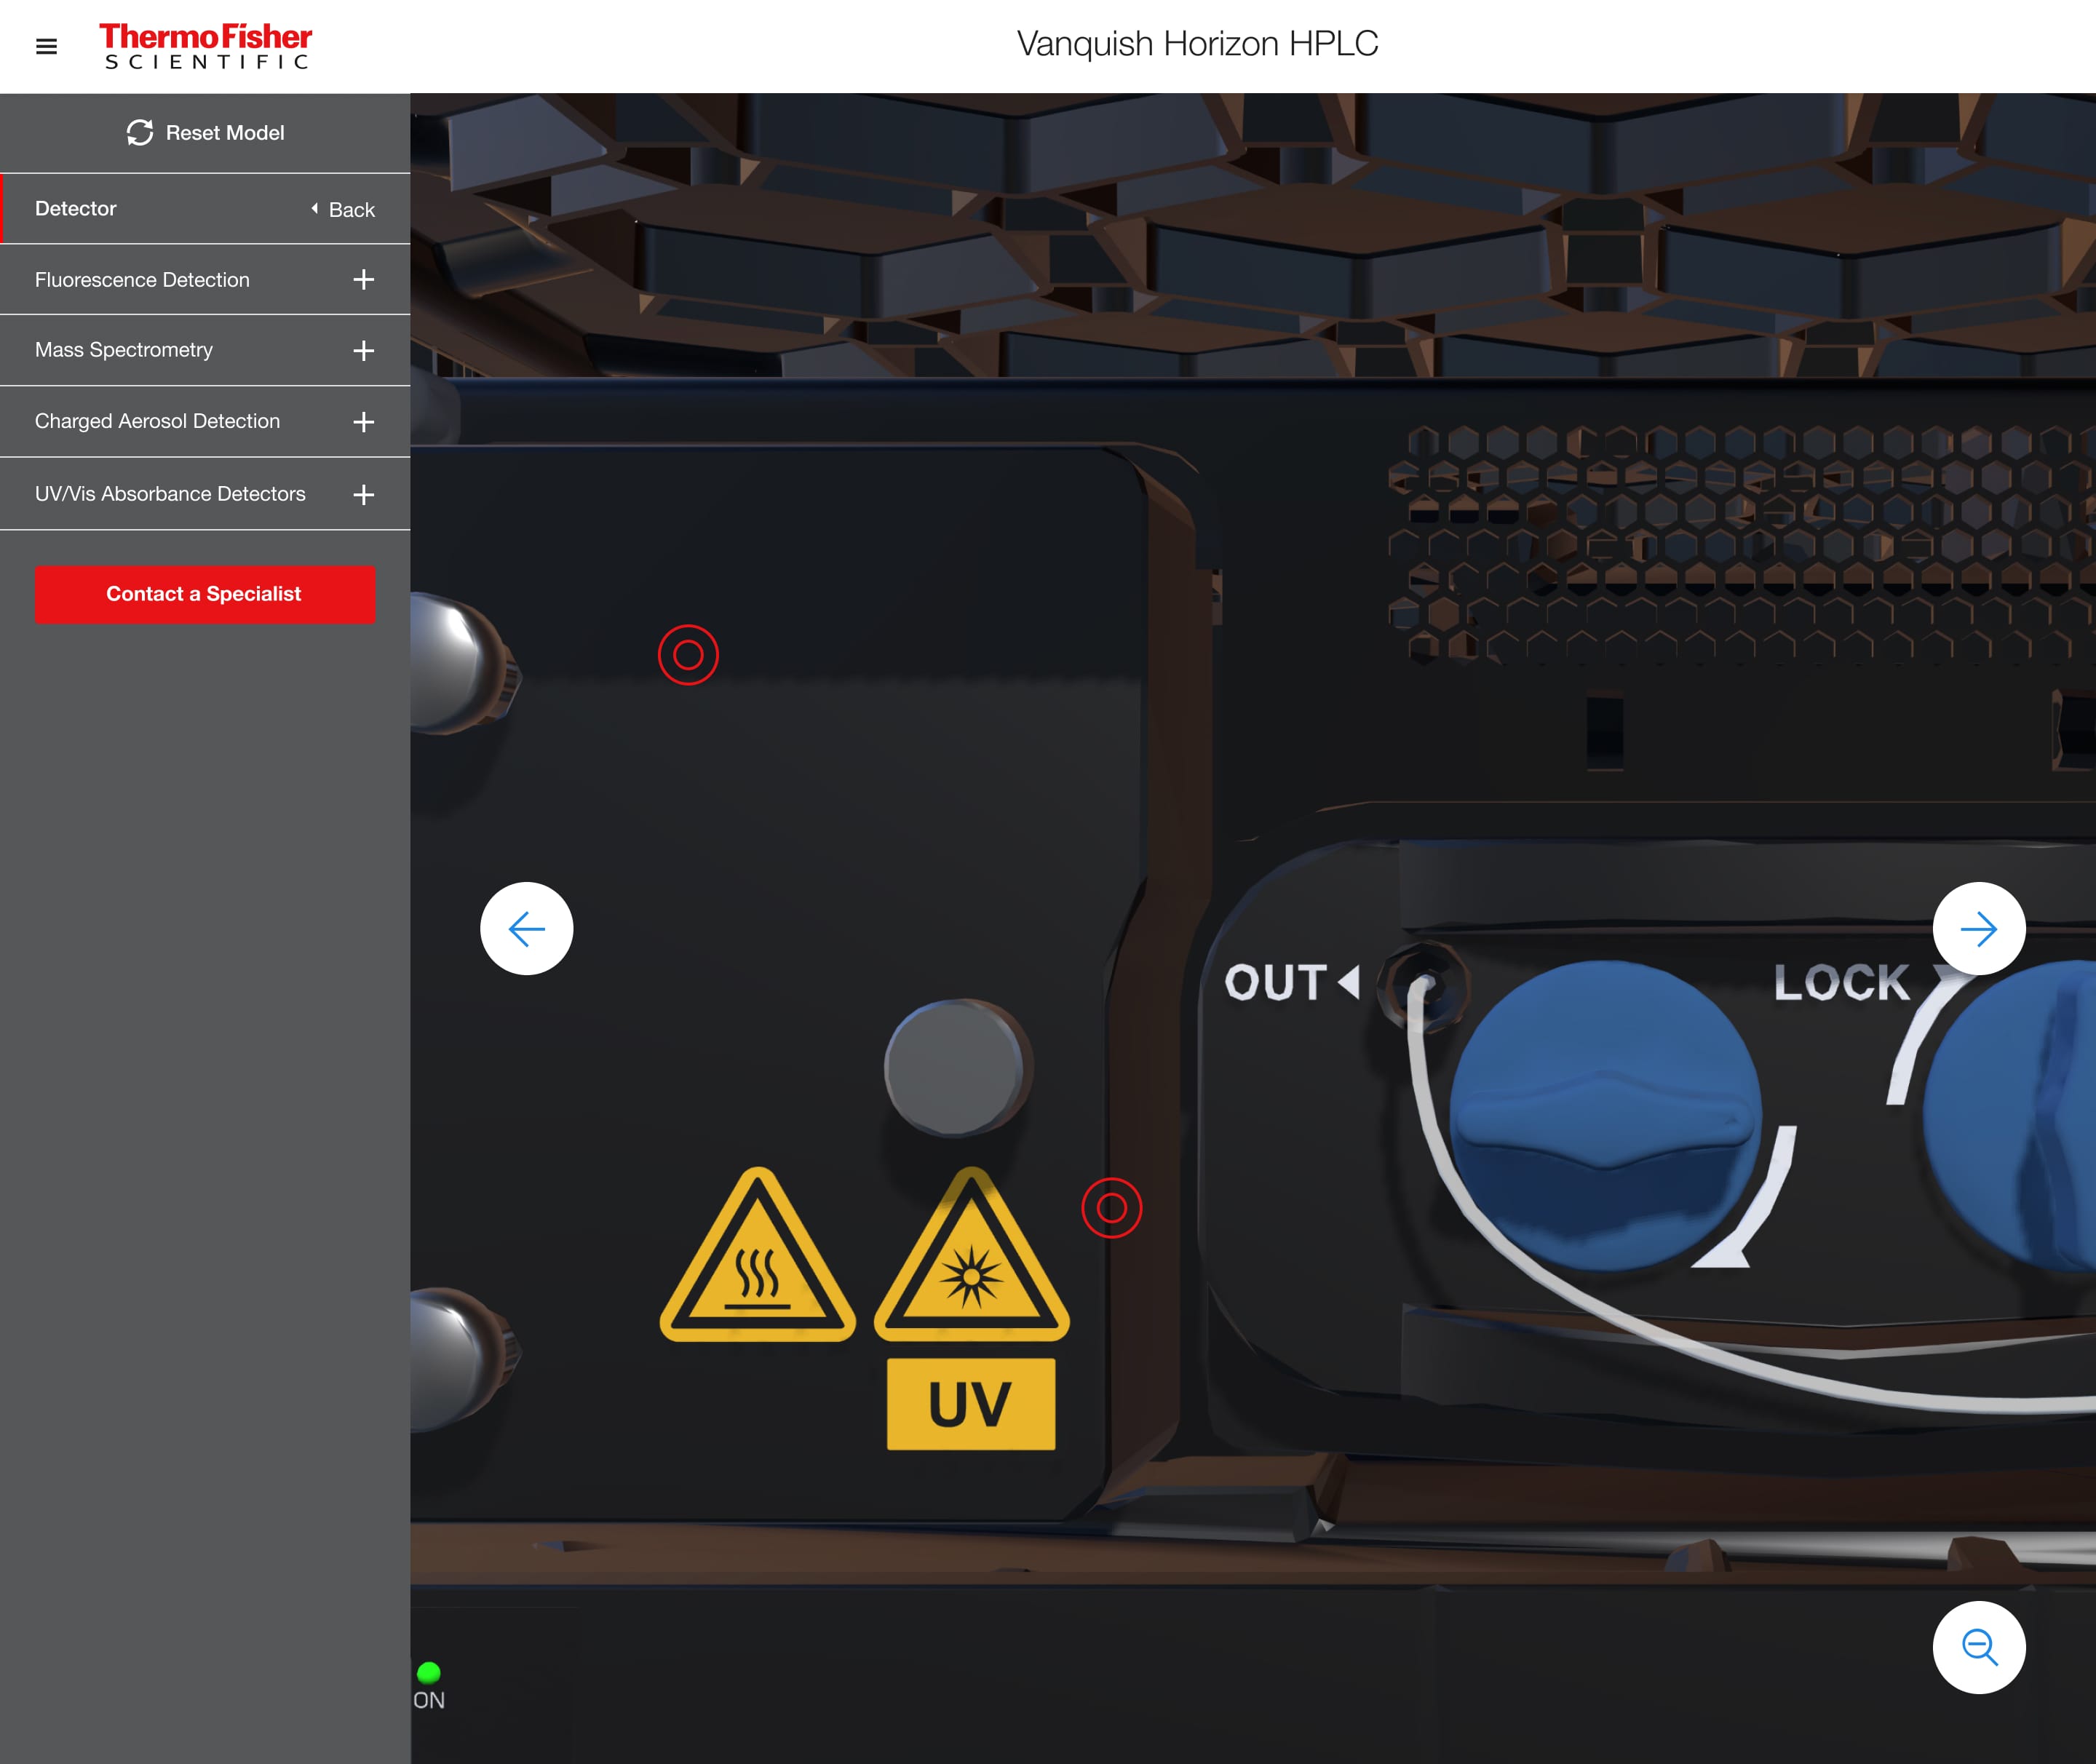Click the zoom out magnifier icon

1979,1648
